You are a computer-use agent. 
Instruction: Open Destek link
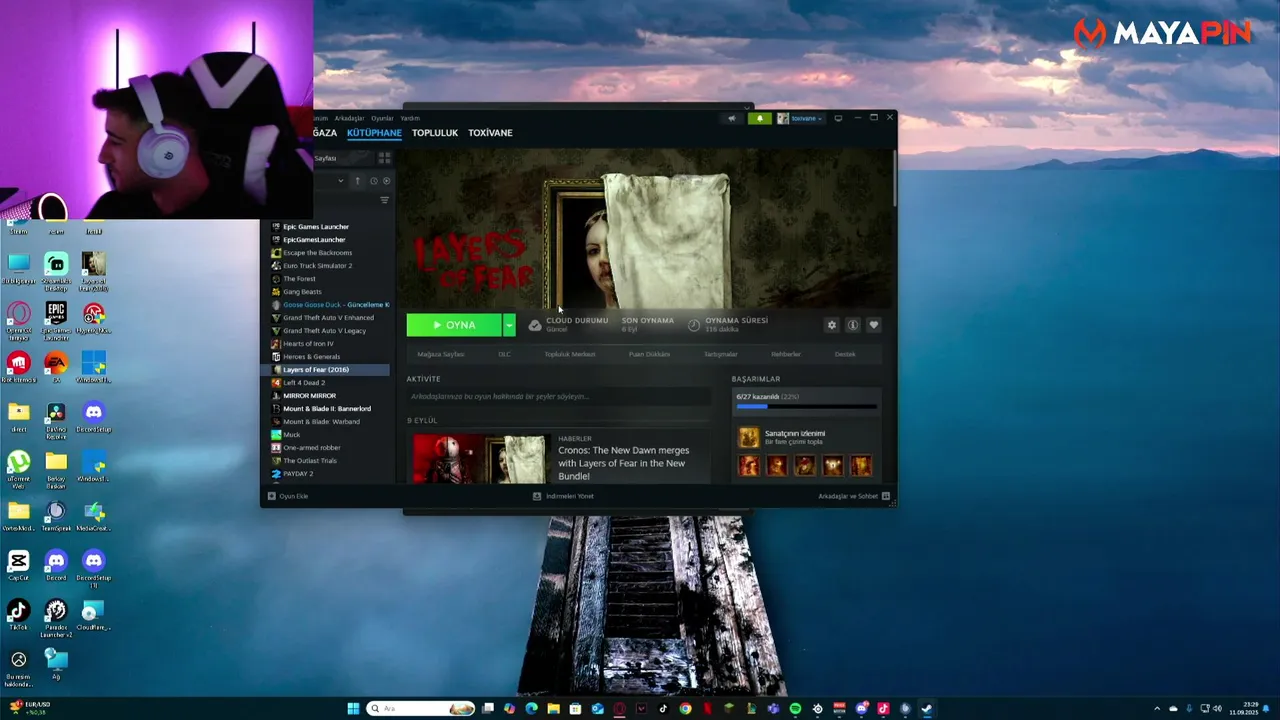click(845, 354)
